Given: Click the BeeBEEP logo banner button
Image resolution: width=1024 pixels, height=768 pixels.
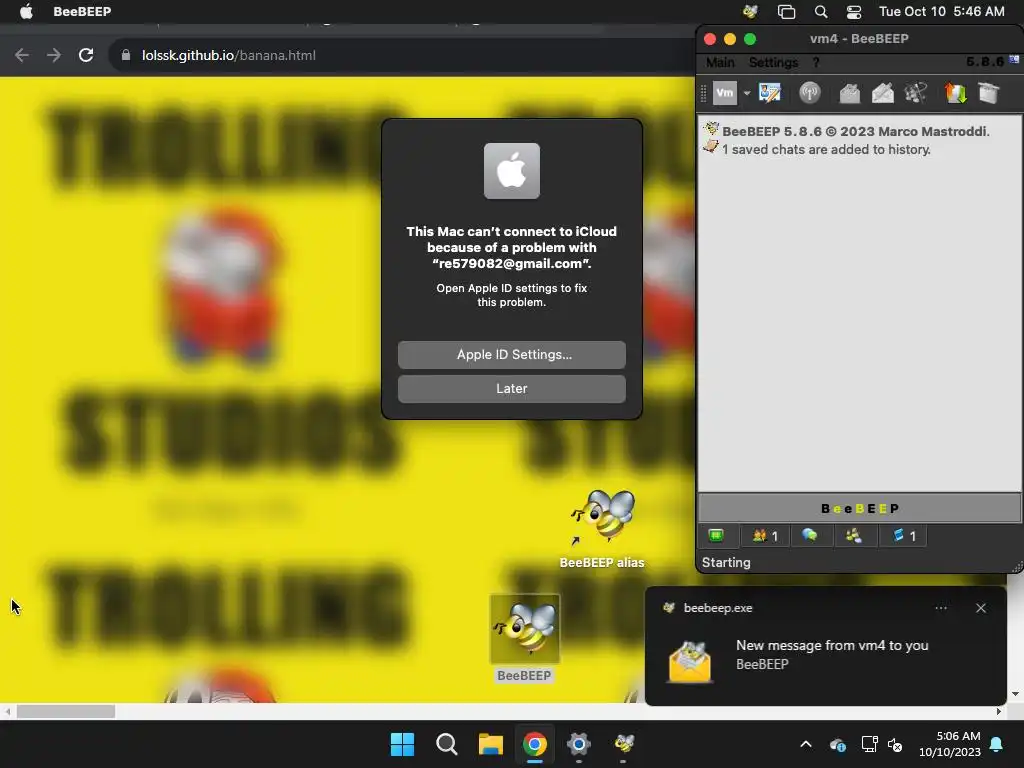Looking at the screenshot, I should (859, 508).
